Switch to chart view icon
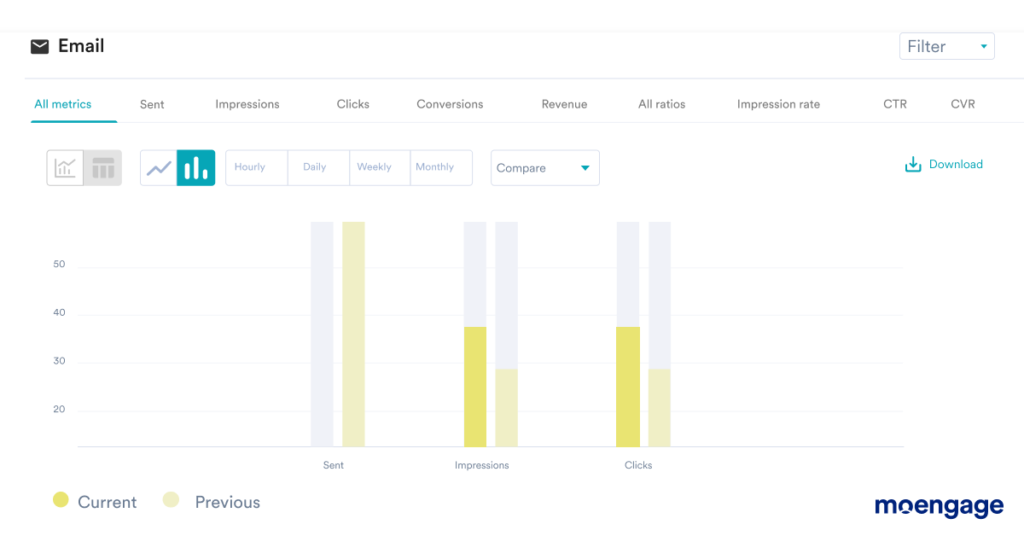The width and height of the screenshot is (1024, 536). click(65, 168)
